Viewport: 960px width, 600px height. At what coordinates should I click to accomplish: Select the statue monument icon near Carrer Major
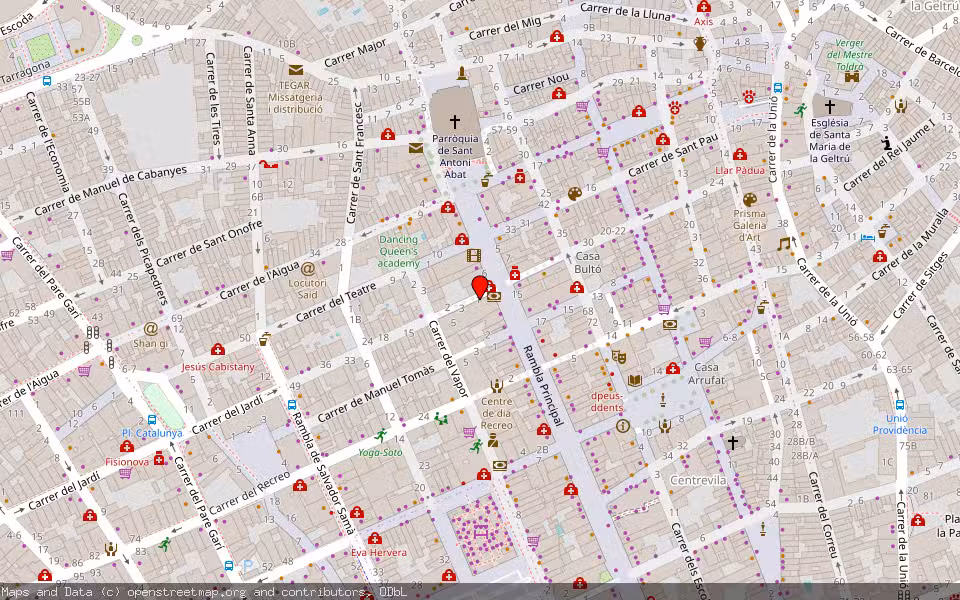click(462, 73)
